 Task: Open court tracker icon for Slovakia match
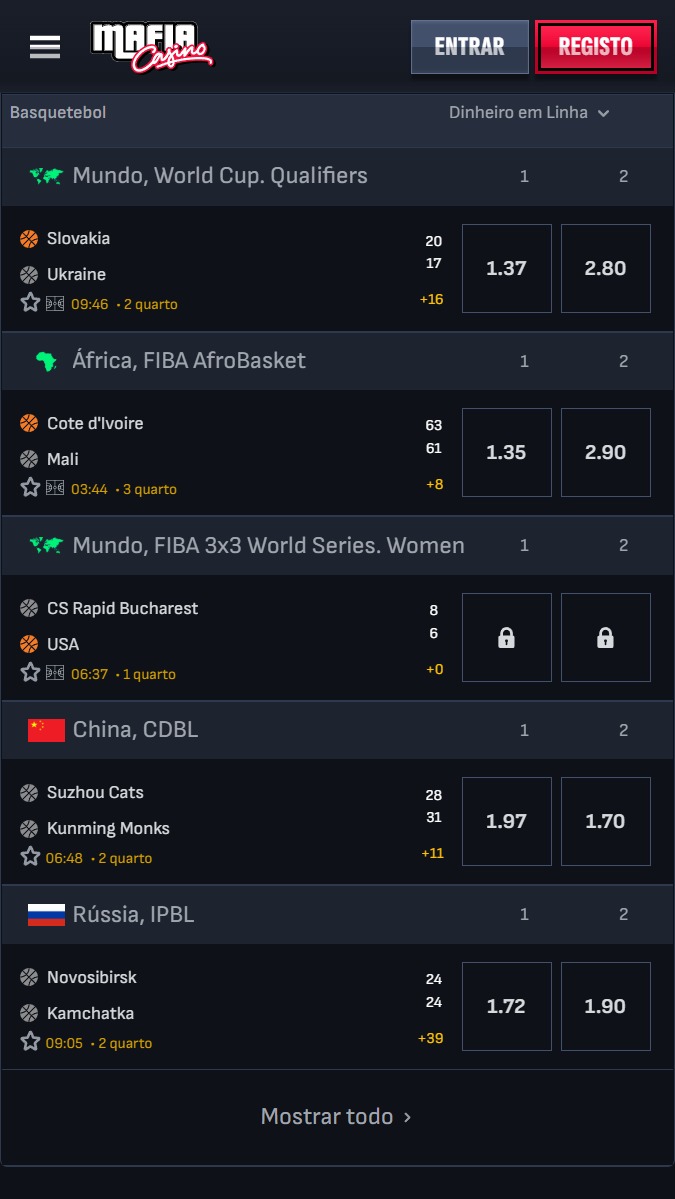click(x=55, y=304)
